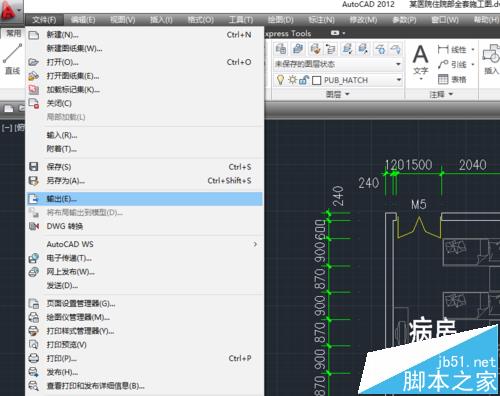The height and width of the screenshot is (396, 500).
Task: Choose 另存为(A)... menu entry
Action: pyautogui.click(x=144, y=181)
